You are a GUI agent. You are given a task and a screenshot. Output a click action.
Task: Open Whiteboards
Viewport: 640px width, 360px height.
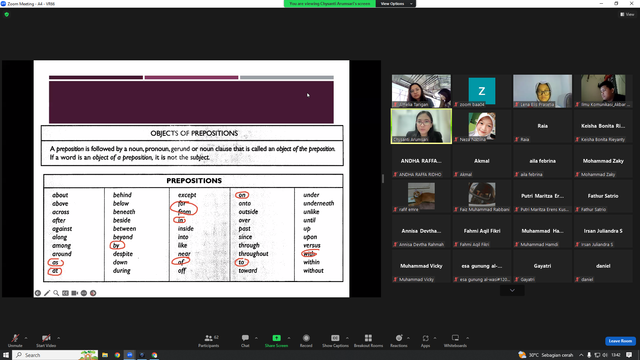click(x=455, y=340)
